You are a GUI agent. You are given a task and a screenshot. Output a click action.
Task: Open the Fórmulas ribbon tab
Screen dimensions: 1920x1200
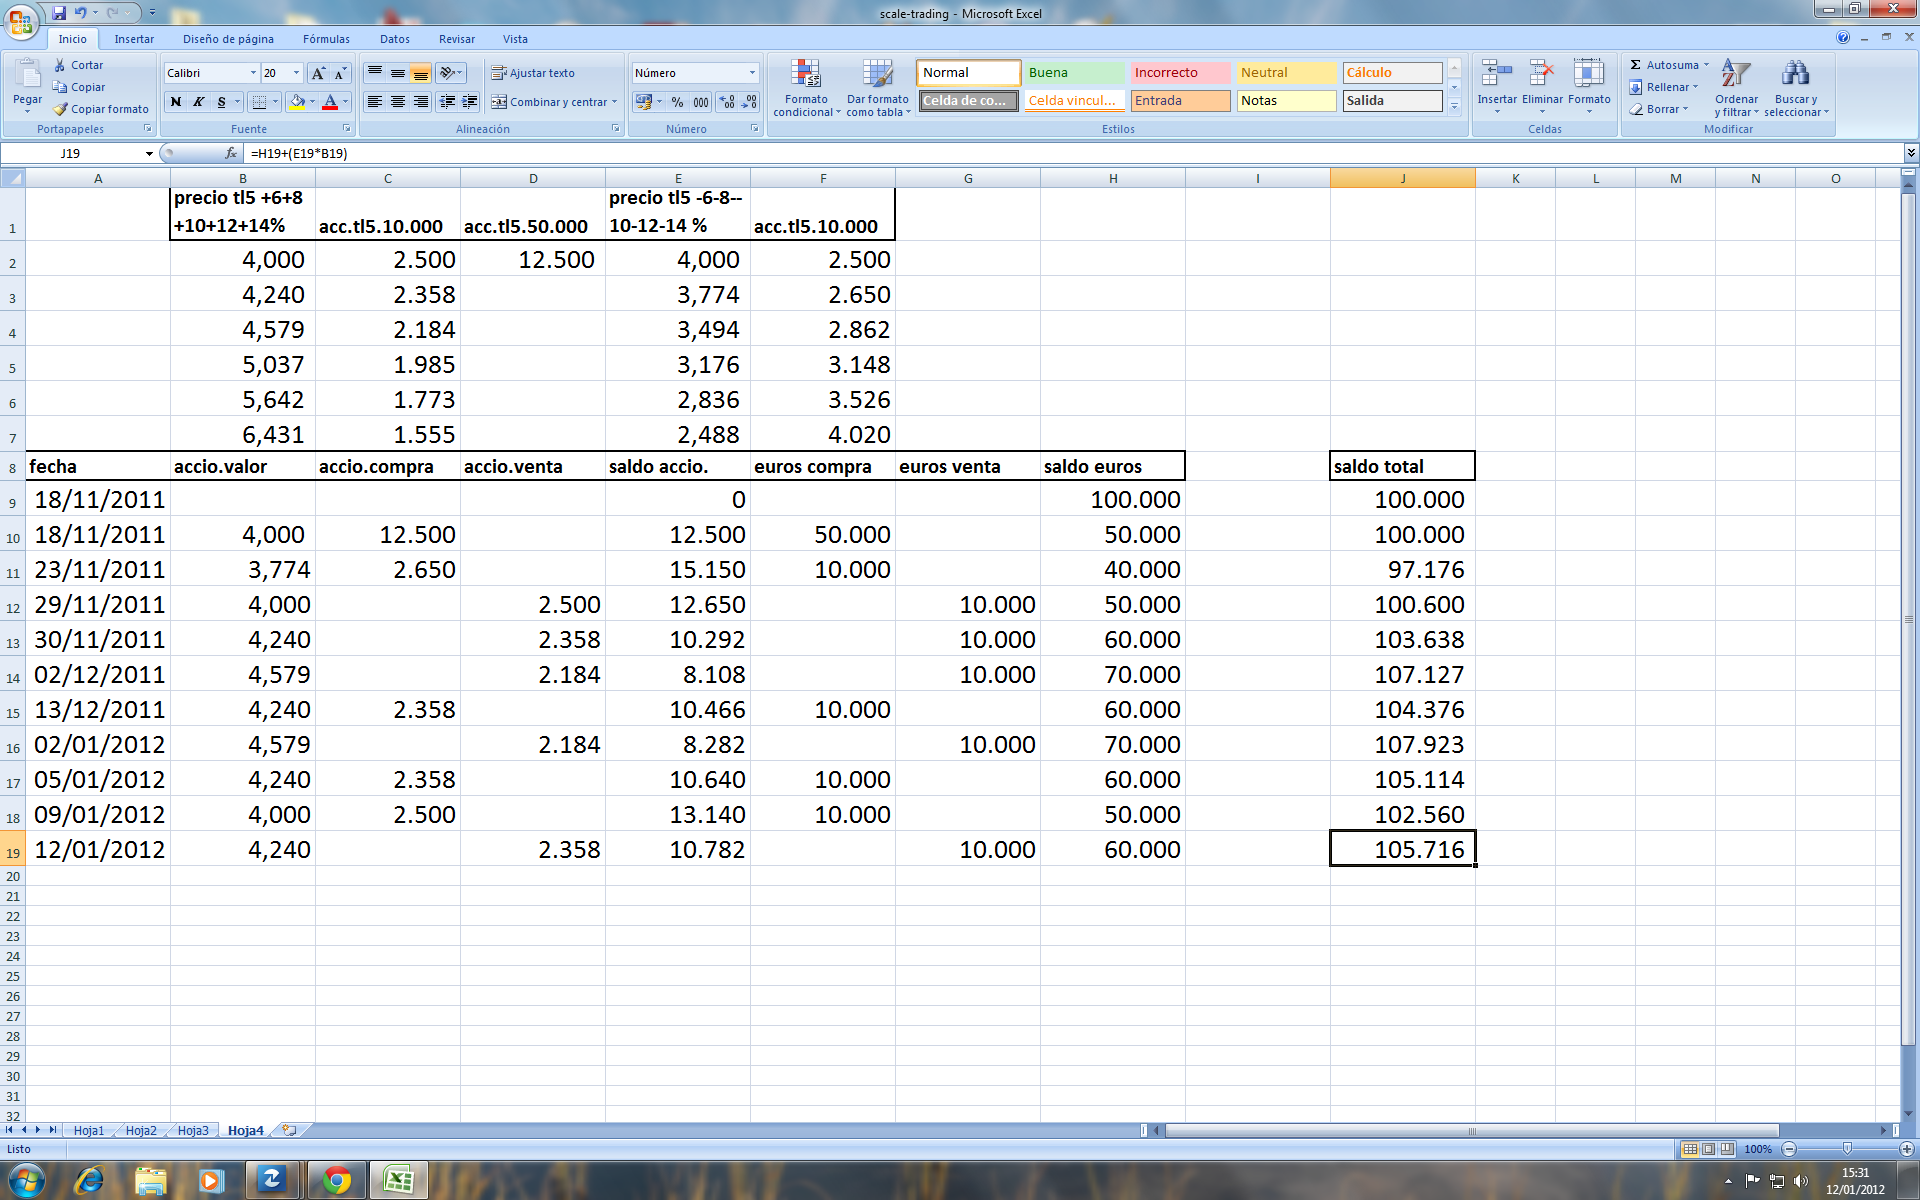coord(326,39)
